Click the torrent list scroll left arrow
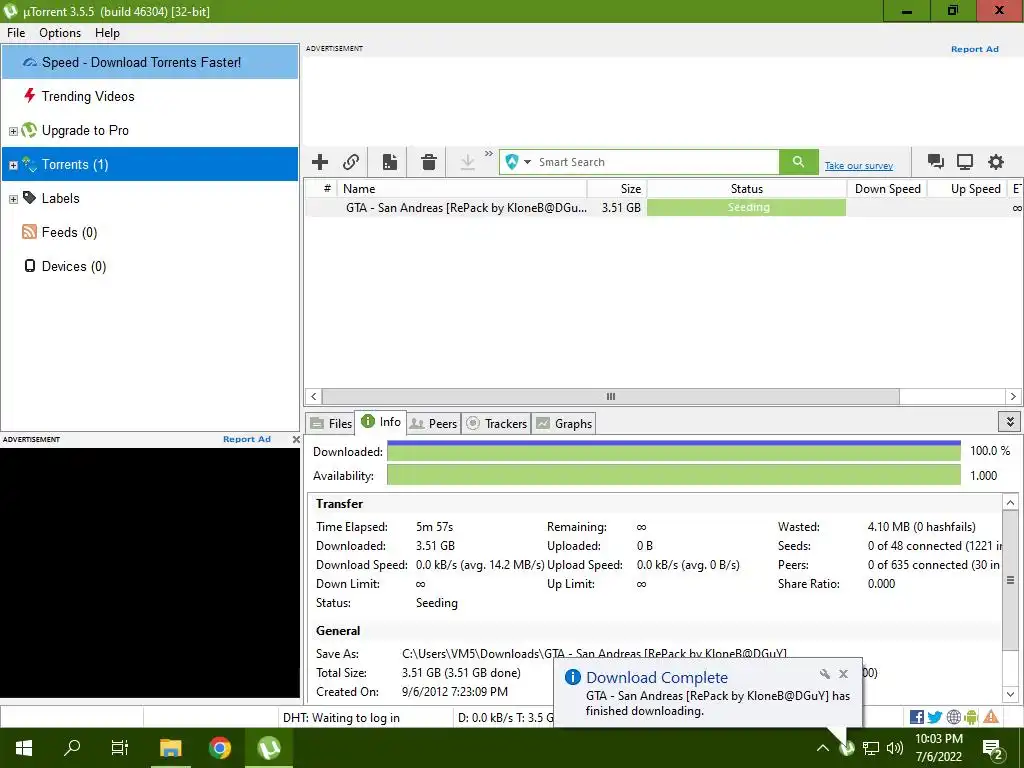The height and width of the screenshot is (768, 1024). click(313, 396)
